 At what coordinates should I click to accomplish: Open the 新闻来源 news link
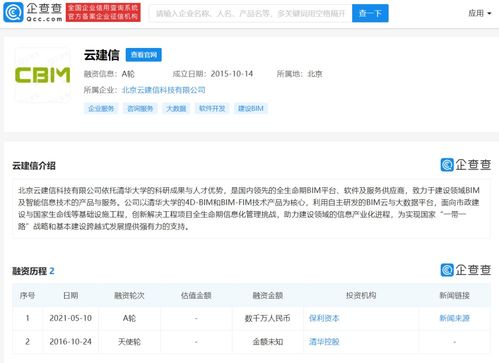coord(454,318)
